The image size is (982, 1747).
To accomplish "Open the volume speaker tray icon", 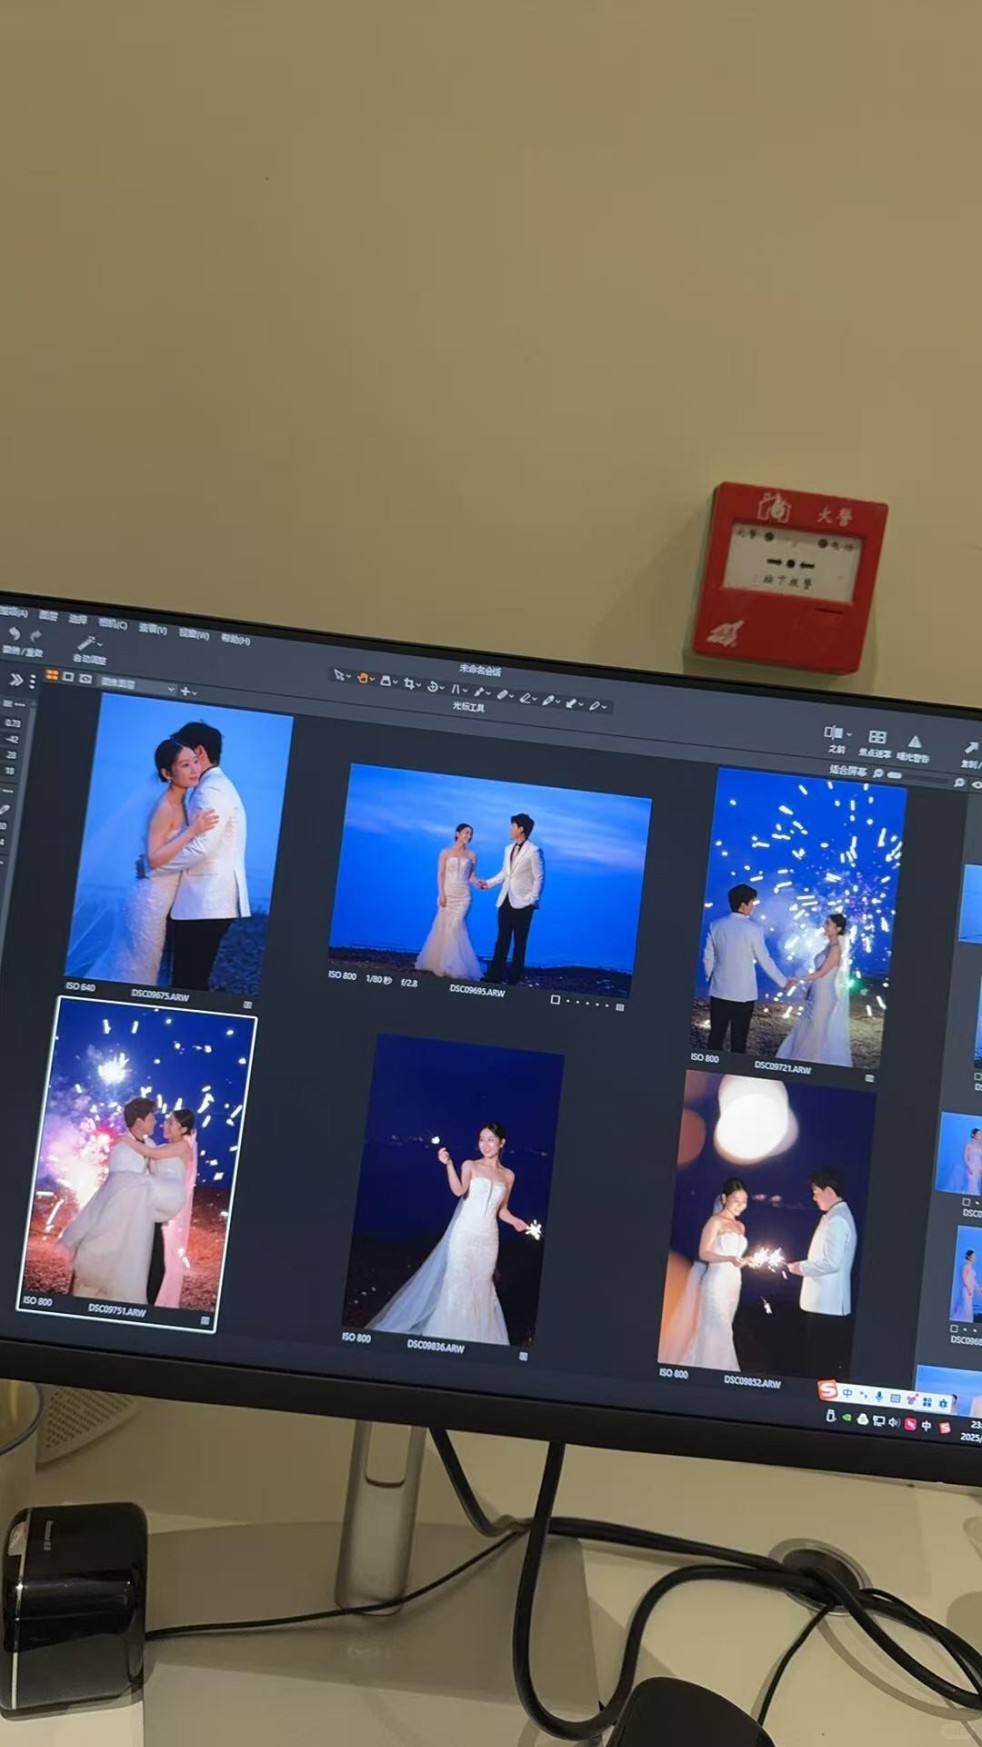I will [893, 1422].
